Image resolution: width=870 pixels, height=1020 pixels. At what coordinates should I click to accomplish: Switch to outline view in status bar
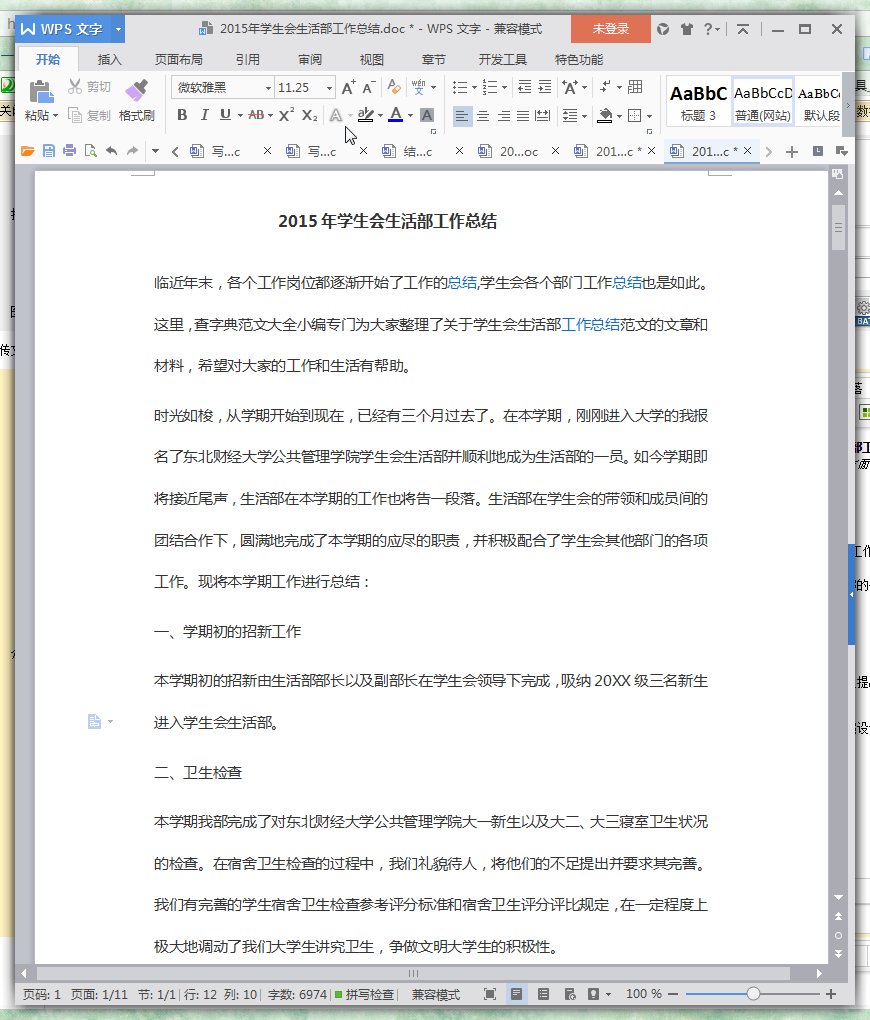[543, 994]
